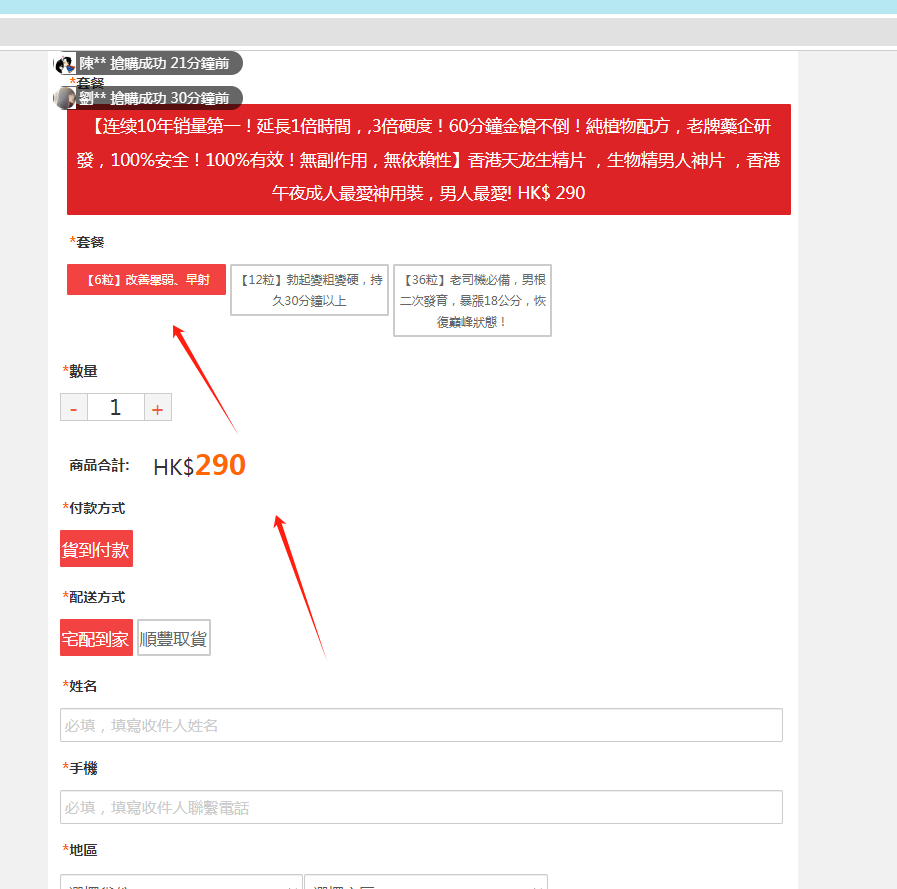
Task: Click the 陳** 搶購成功 21分鐘前 notification
Action: coord(148,64)
